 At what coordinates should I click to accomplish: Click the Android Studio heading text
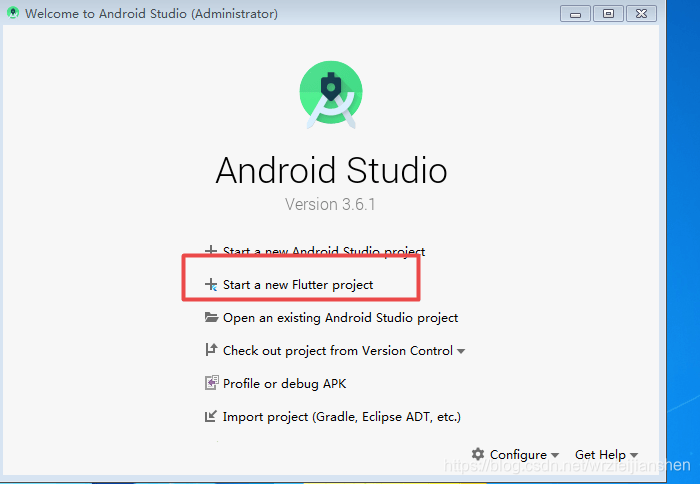click(x=331, y=170)
